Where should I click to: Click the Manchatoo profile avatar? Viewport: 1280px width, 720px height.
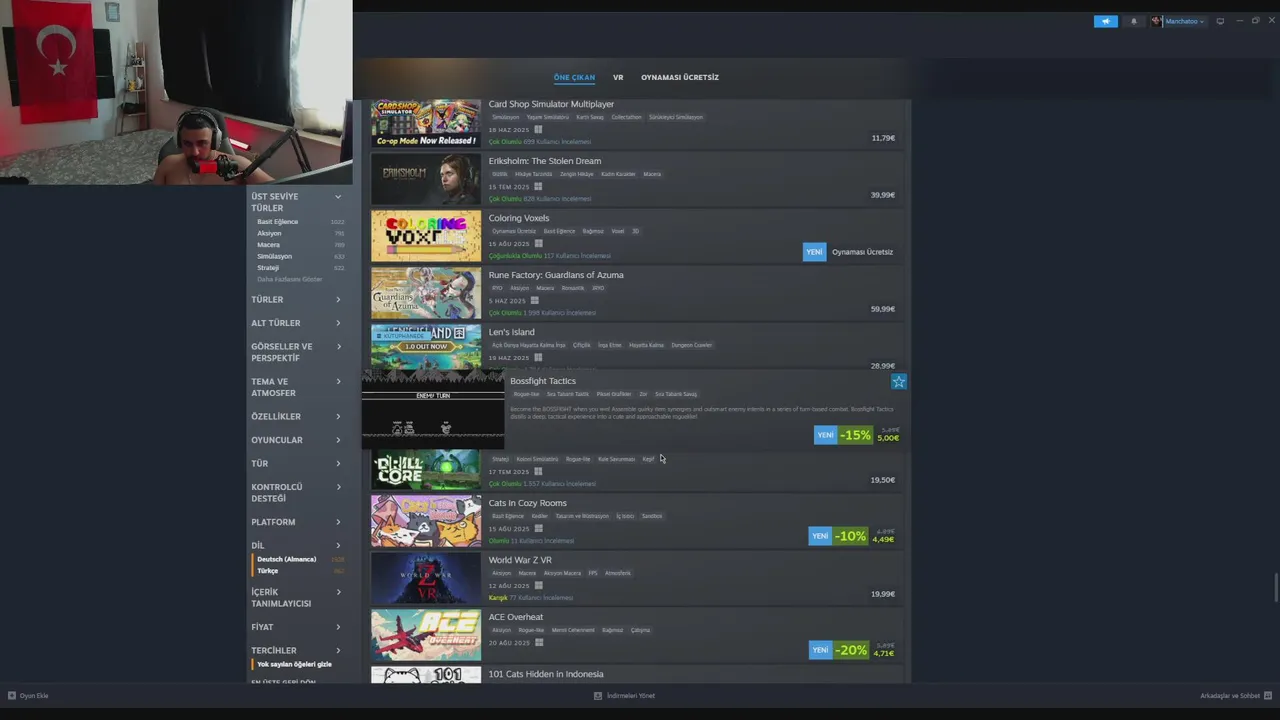1157,21
